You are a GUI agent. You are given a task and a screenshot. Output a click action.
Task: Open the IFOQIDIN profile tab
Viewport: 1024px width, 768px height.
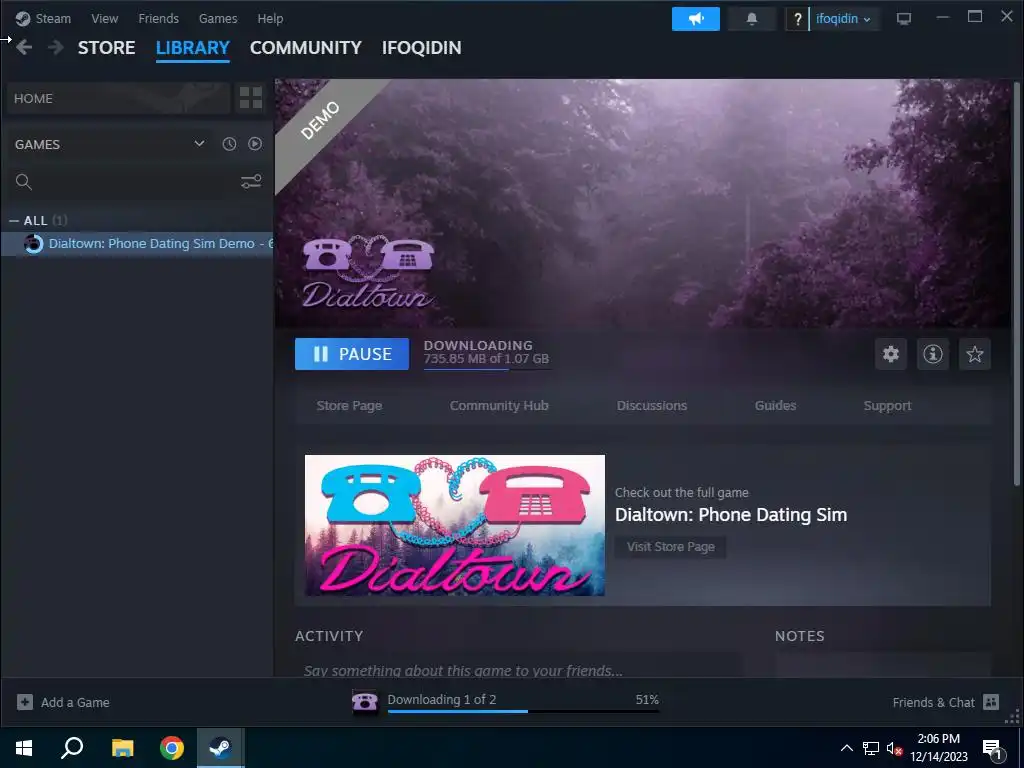421,48
